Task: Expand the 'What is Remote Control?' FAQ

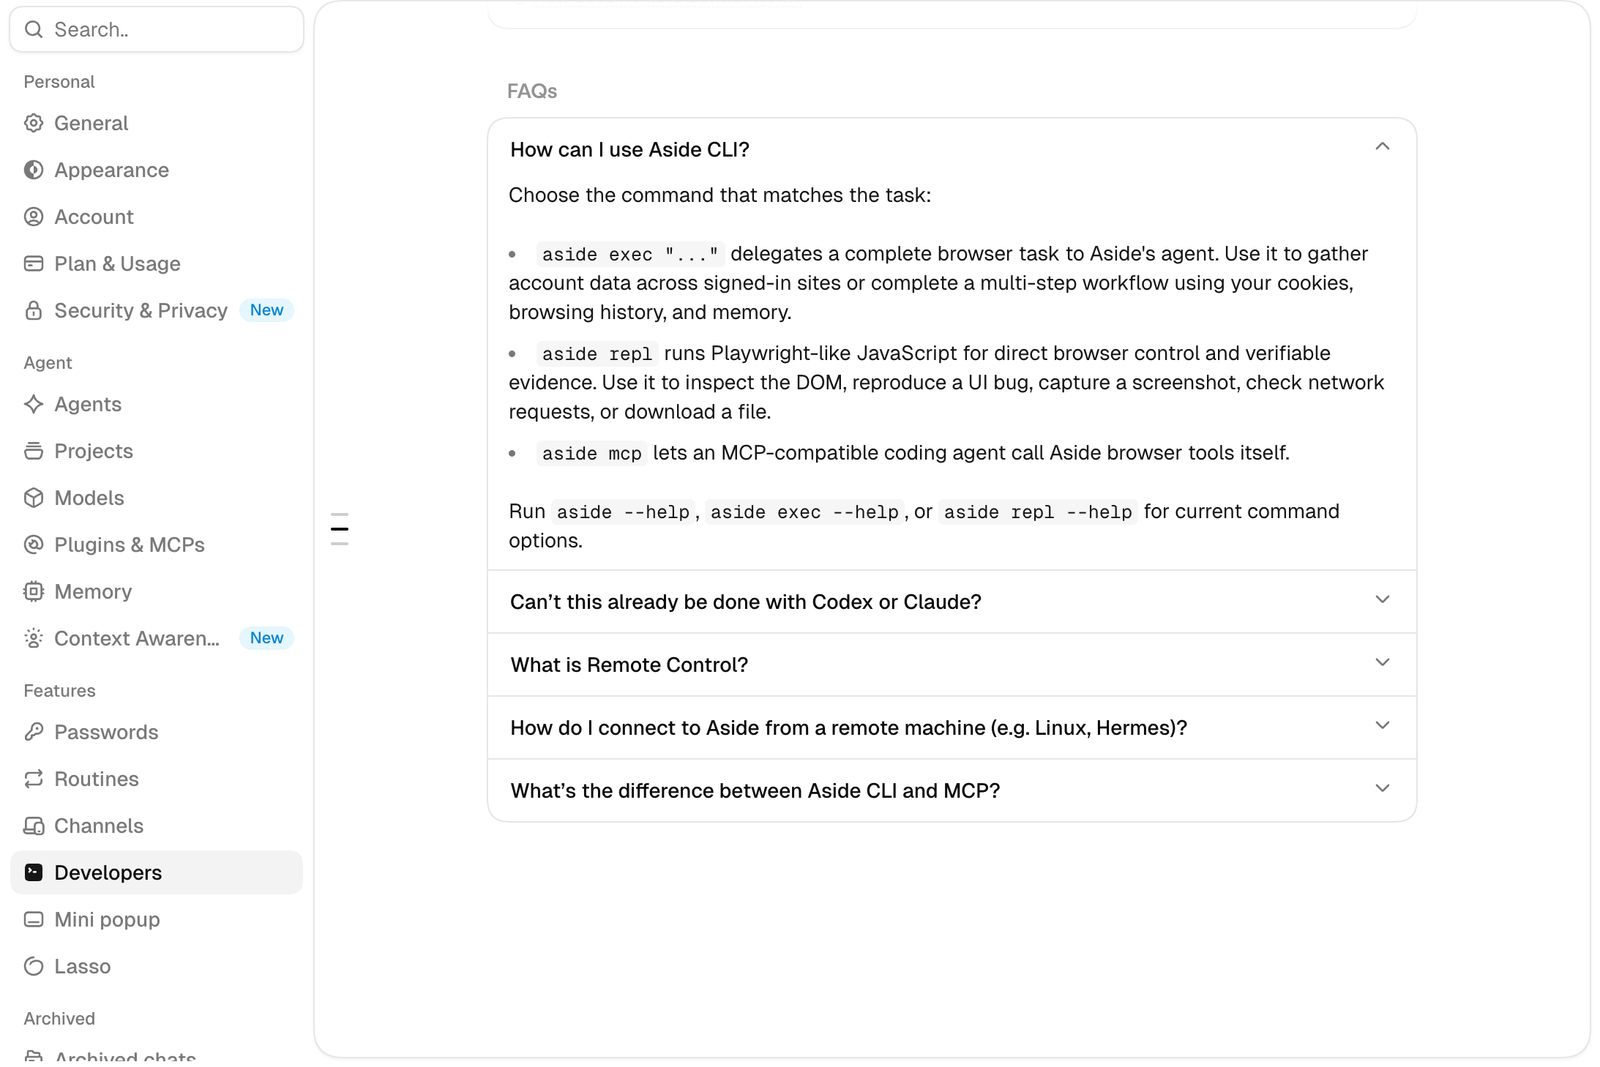Action: point(952,665)
